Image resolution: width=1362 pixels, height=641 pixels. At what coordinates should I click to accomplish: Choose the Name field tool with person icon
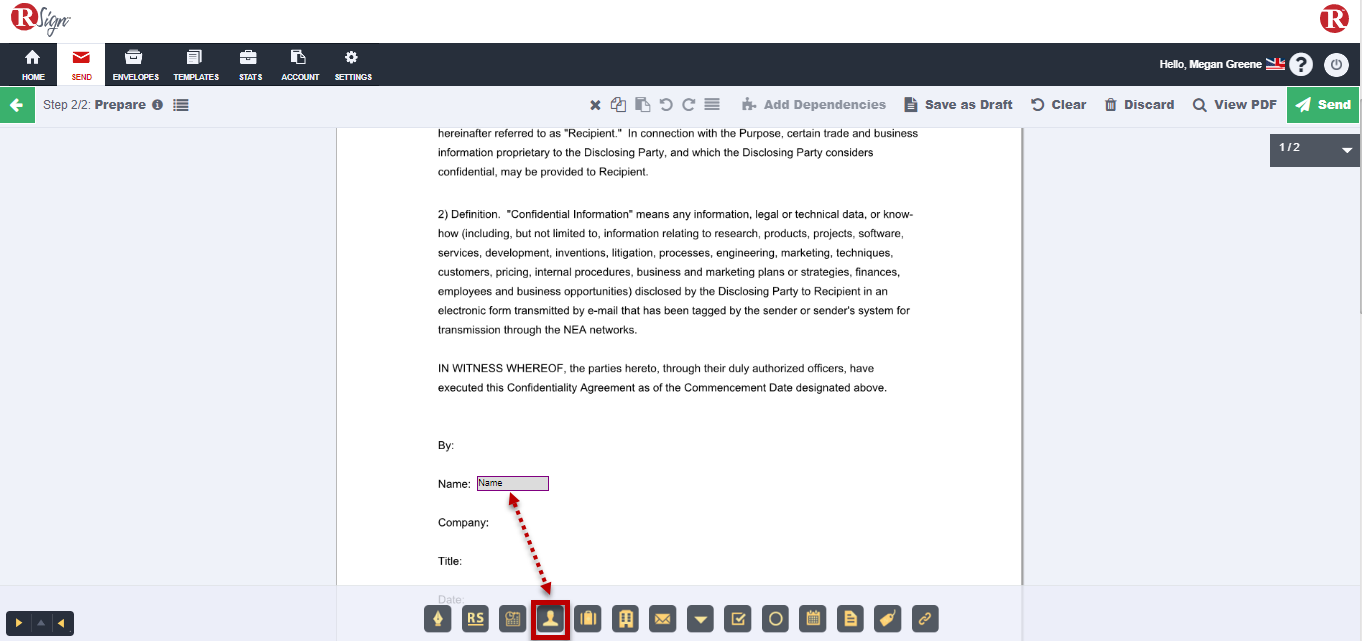click(x=550, y=619)
